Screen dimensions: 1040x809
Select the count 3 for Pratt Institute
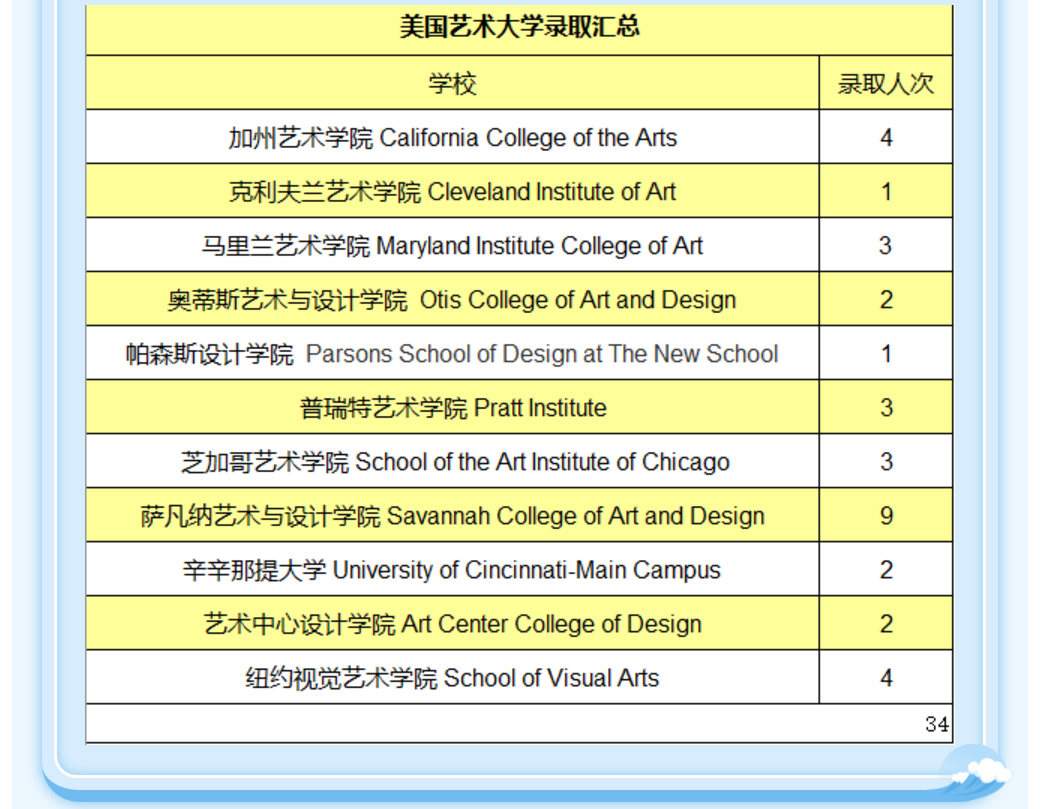(886, 408)
